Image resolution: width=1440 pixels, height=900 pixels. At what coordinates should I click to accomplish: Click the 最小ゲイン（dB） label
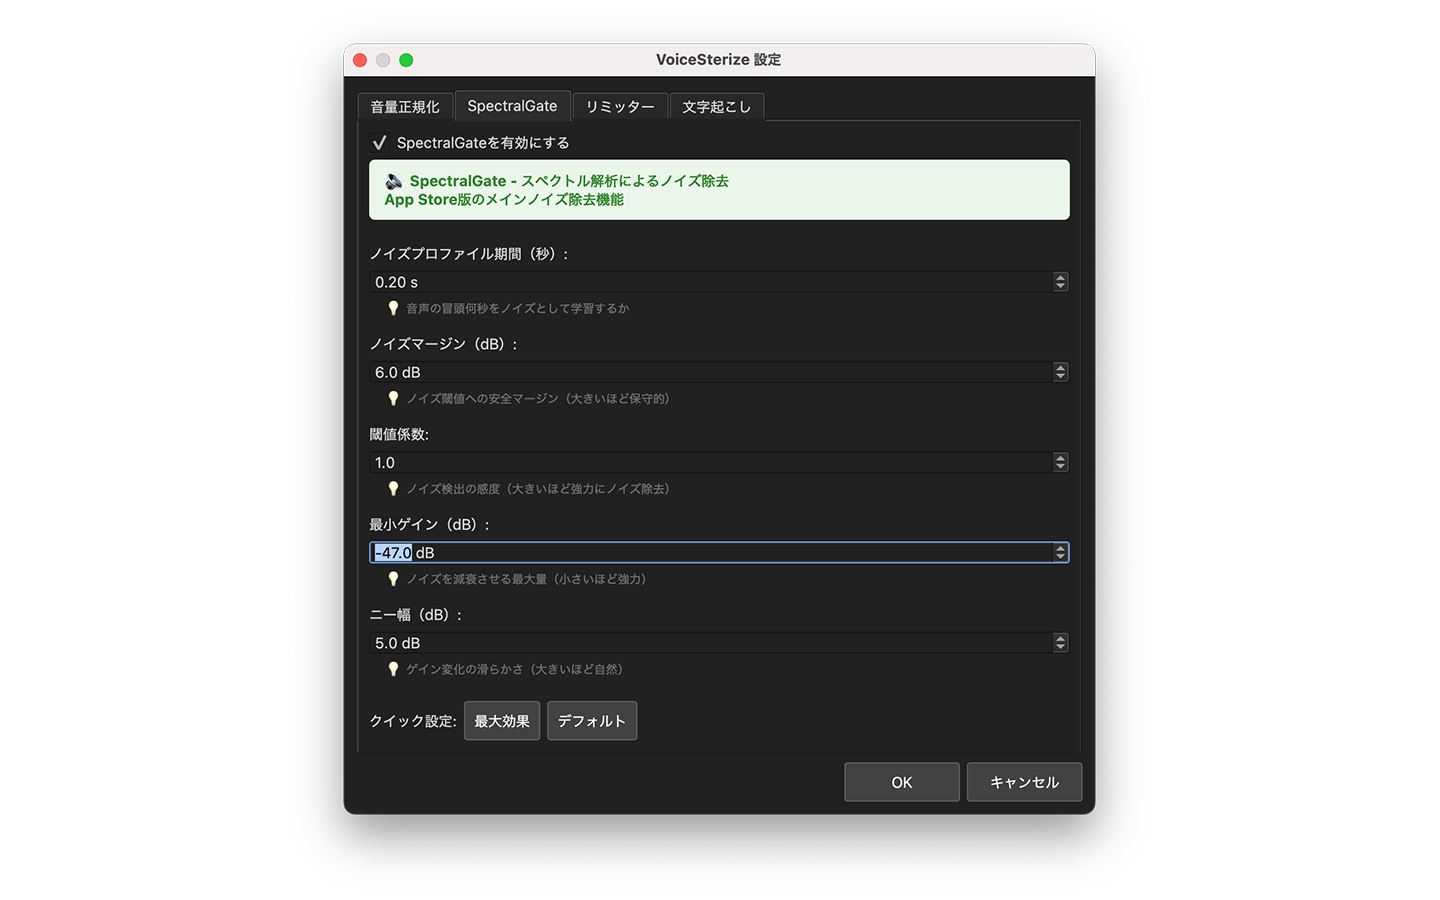tap(430, 524)
